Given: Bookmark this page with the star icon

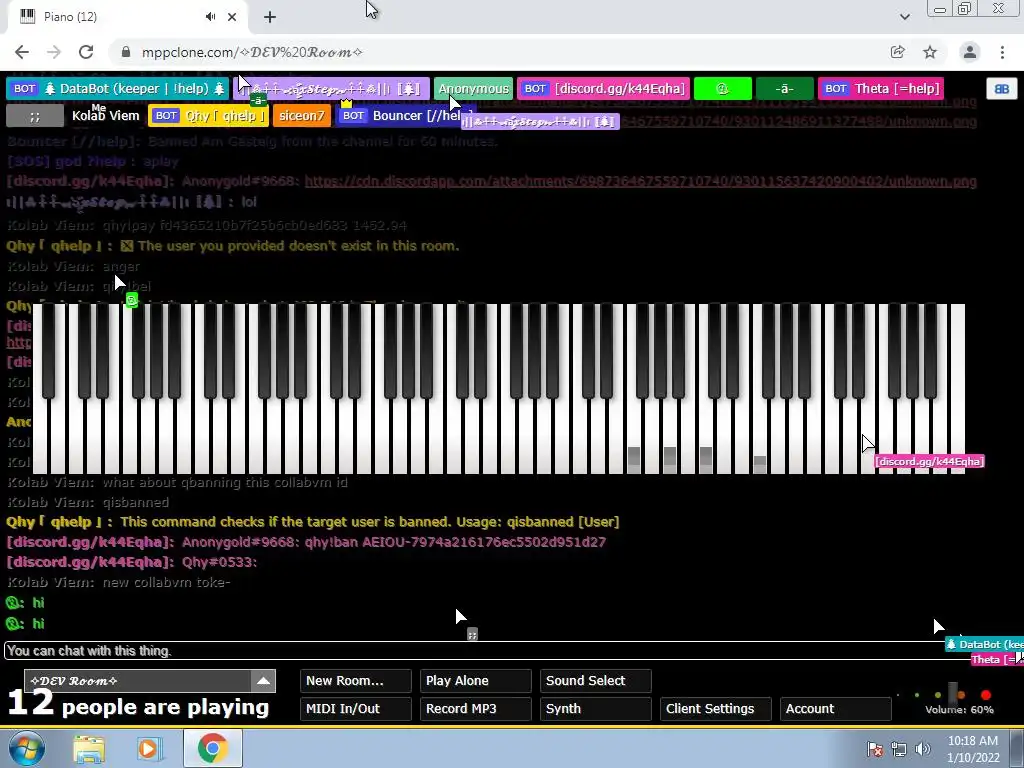Looking at the screenshot, I should pyautogui.click(x=930, y=52).
